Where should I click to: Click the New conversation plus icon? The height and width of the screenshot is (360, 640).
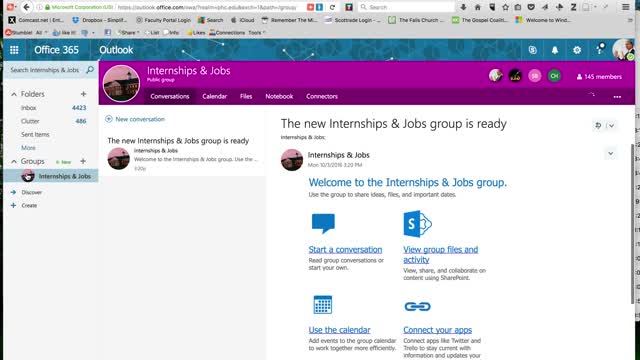pos(109,119)
